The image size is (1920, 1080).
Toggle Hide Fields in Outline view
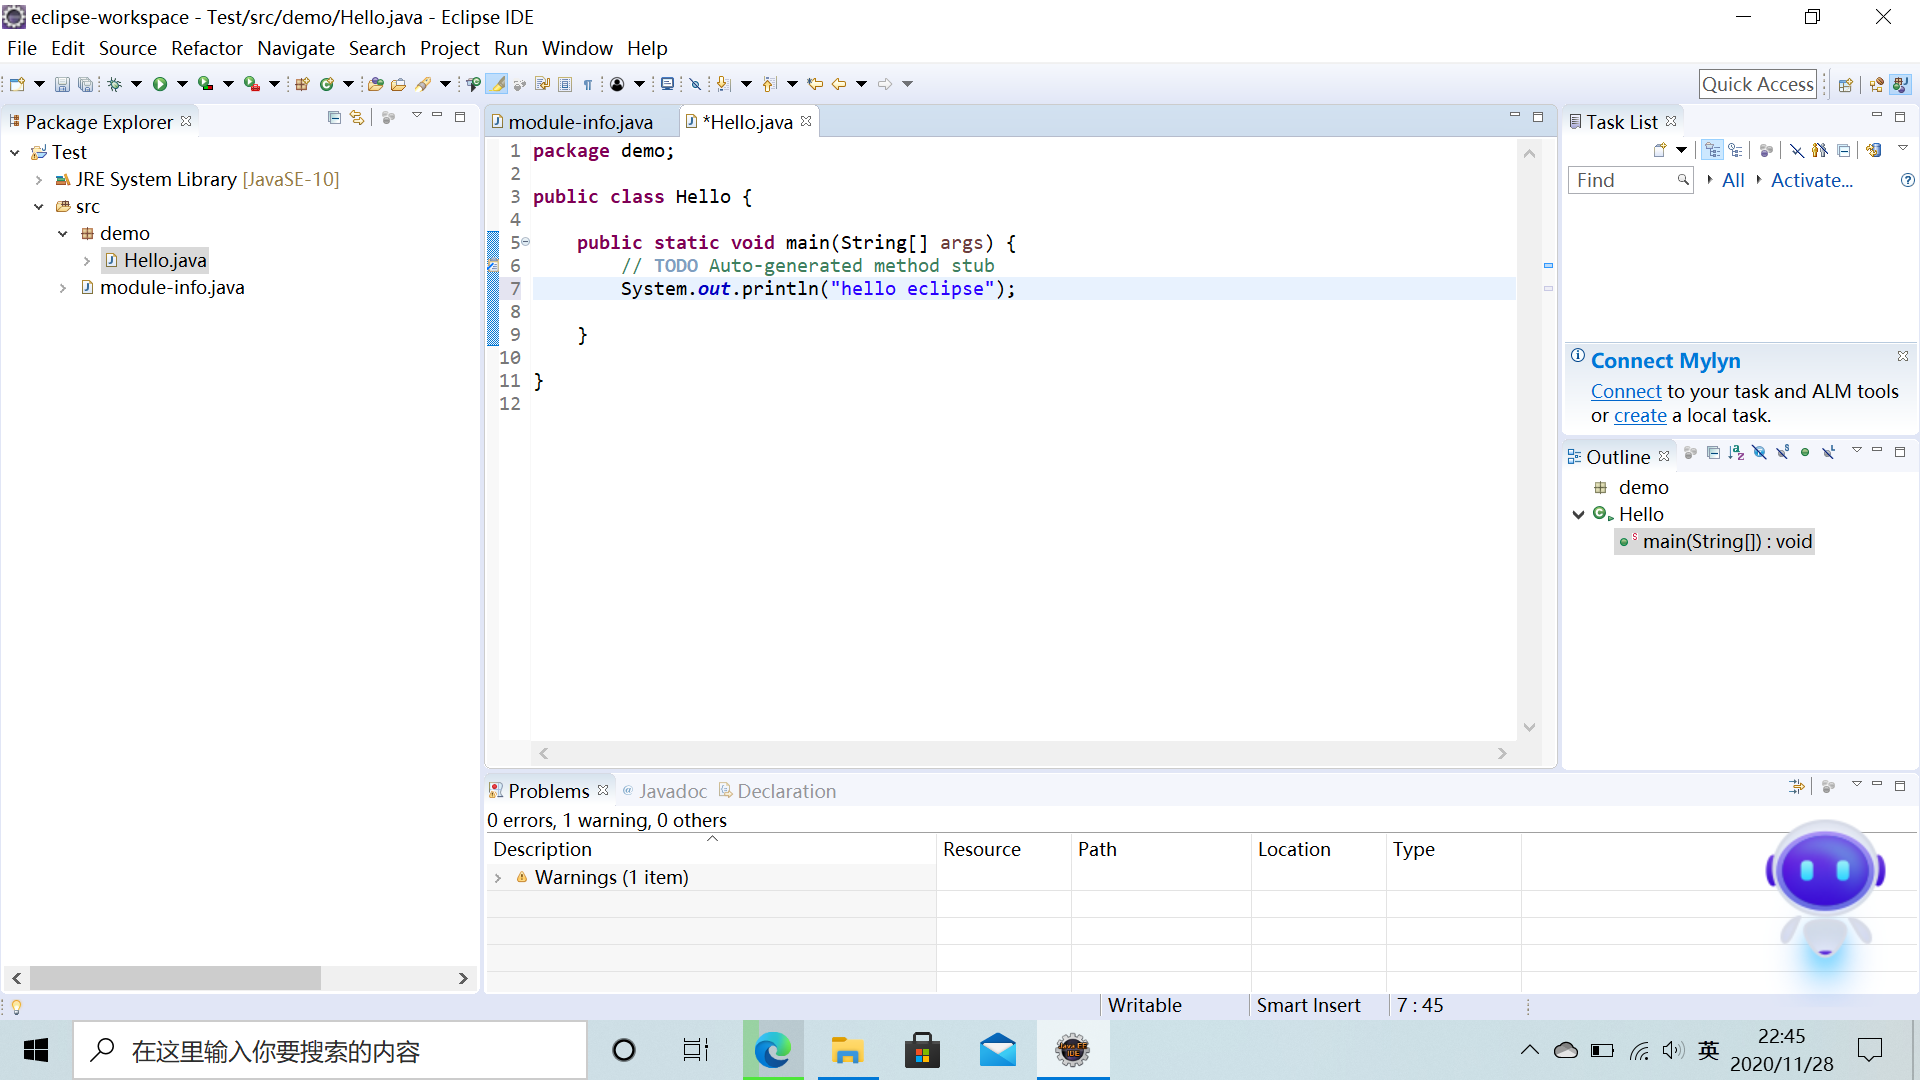pyautogui.click(x=1759, y=453)
